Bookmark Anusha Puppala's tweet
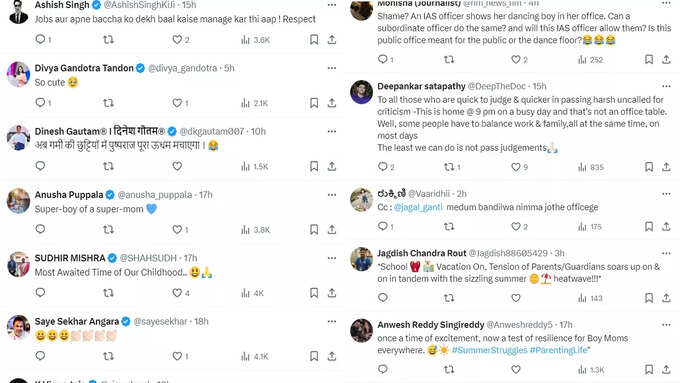The image size is (680, 383). 314,229
